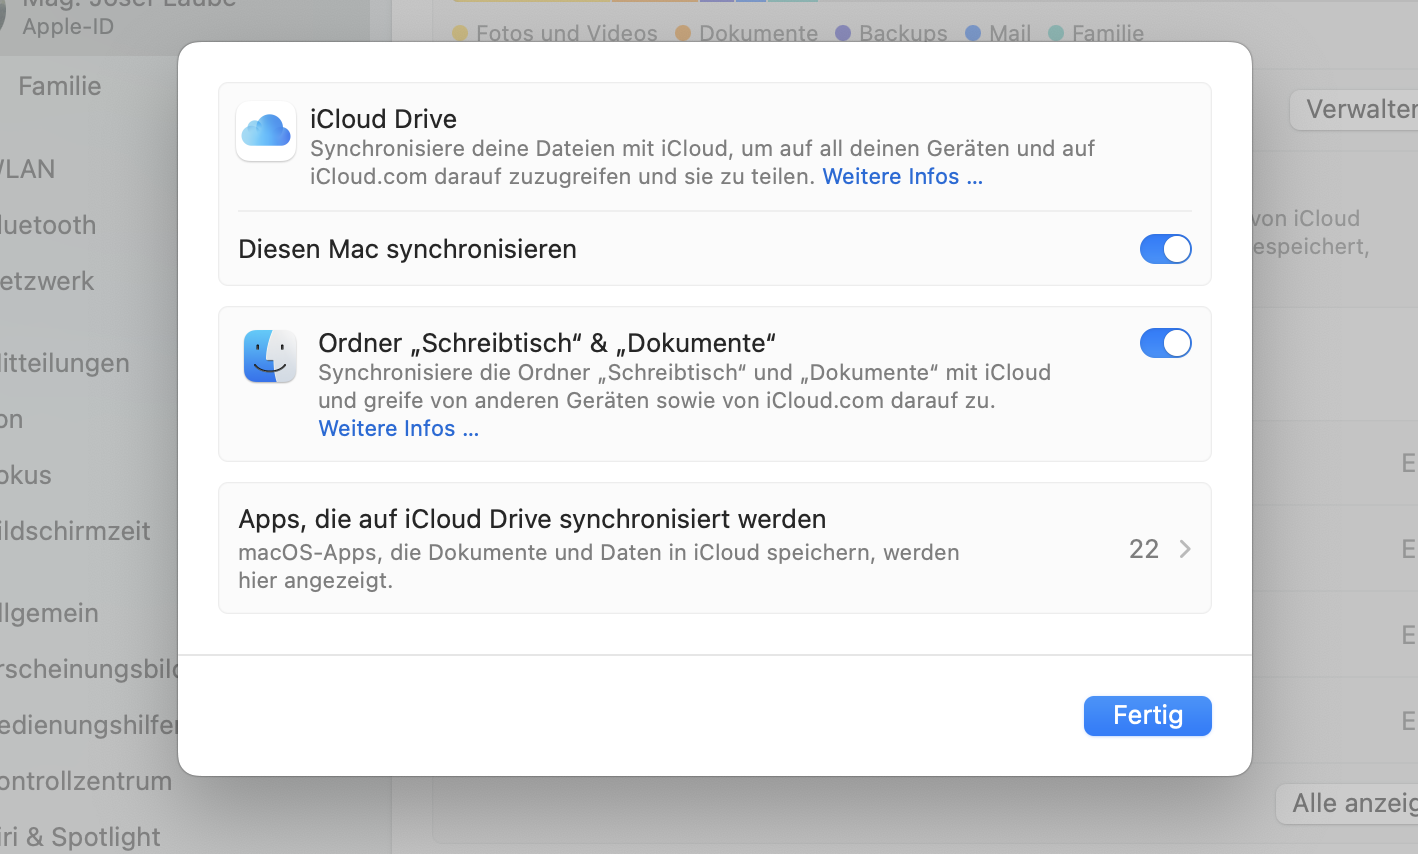
Task: Disable Schreibtisch & Dokumente folder syncing
Action: 1165,343
